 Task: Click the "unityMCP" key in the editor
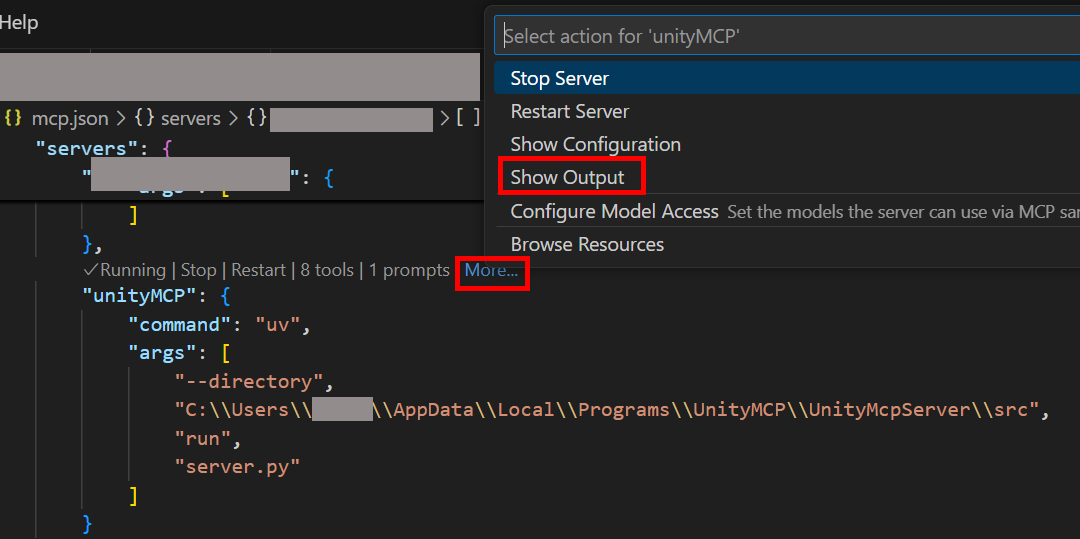click(144, 297)
